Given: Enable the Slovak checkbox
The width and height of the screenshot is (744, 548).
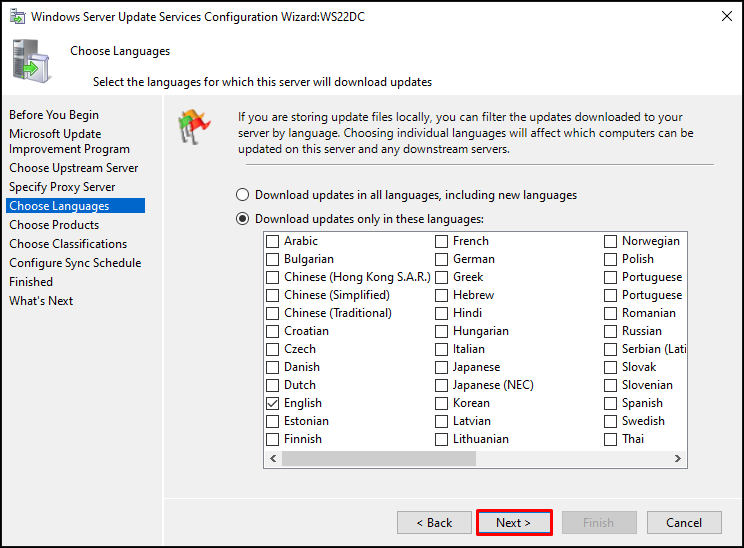Looking at the screenshot, I should pyautogui.click(x=610, y=368).
